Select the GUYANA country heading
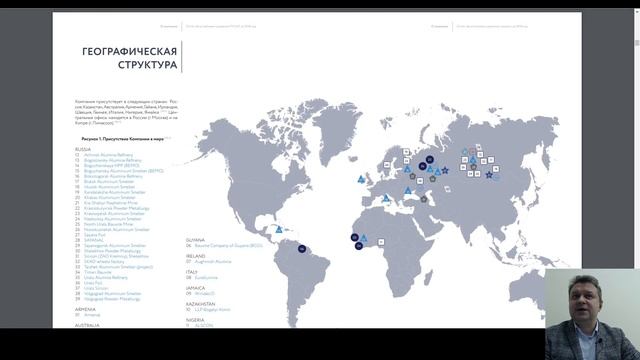The image size is (640, 360). (x=195, y=240)
